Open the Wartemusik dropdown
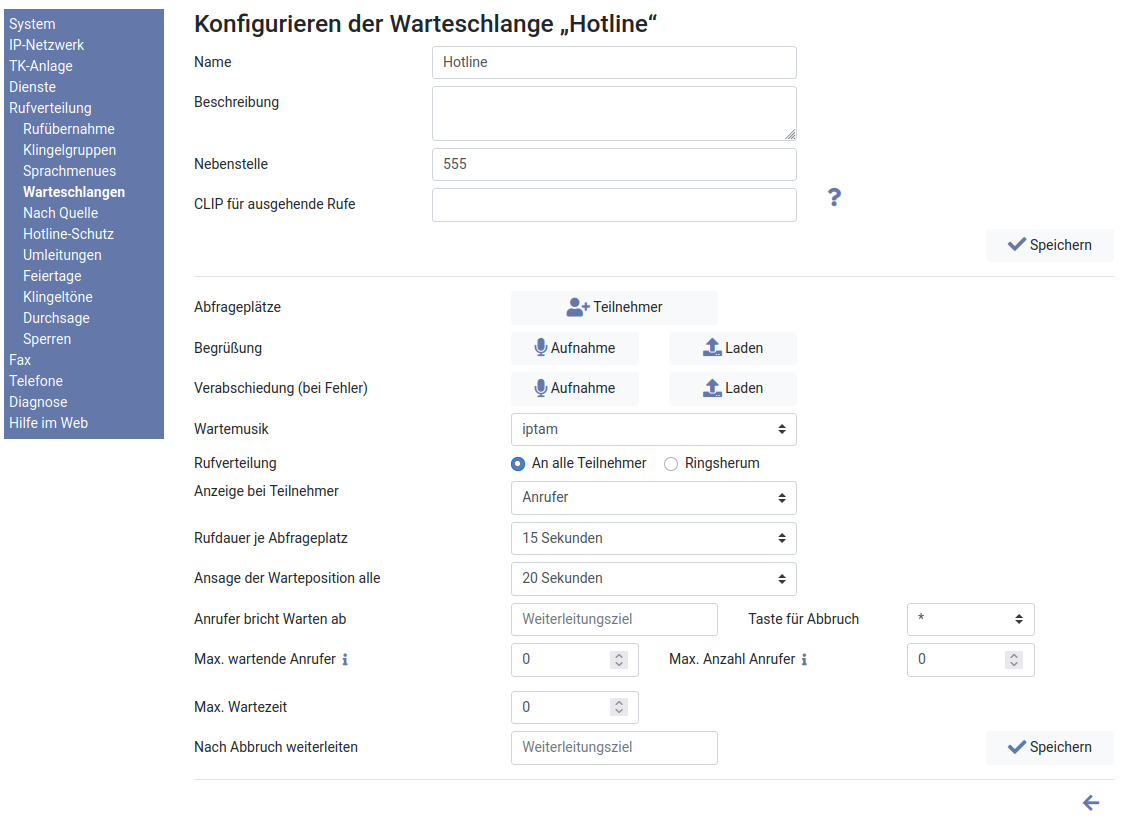This screenshot has width=1130, height=820. tap(653, 429)
